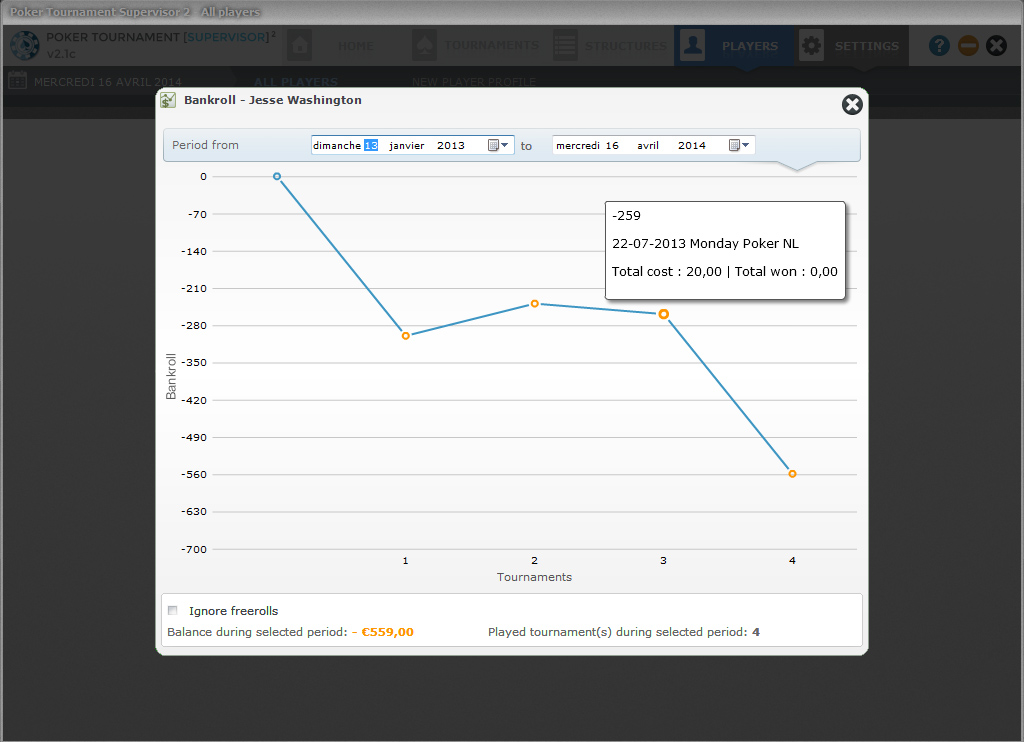Image resolution: width=1024 pixels, height=742 pixels.
Task: Open the Players tab
Action: point(735,46)
